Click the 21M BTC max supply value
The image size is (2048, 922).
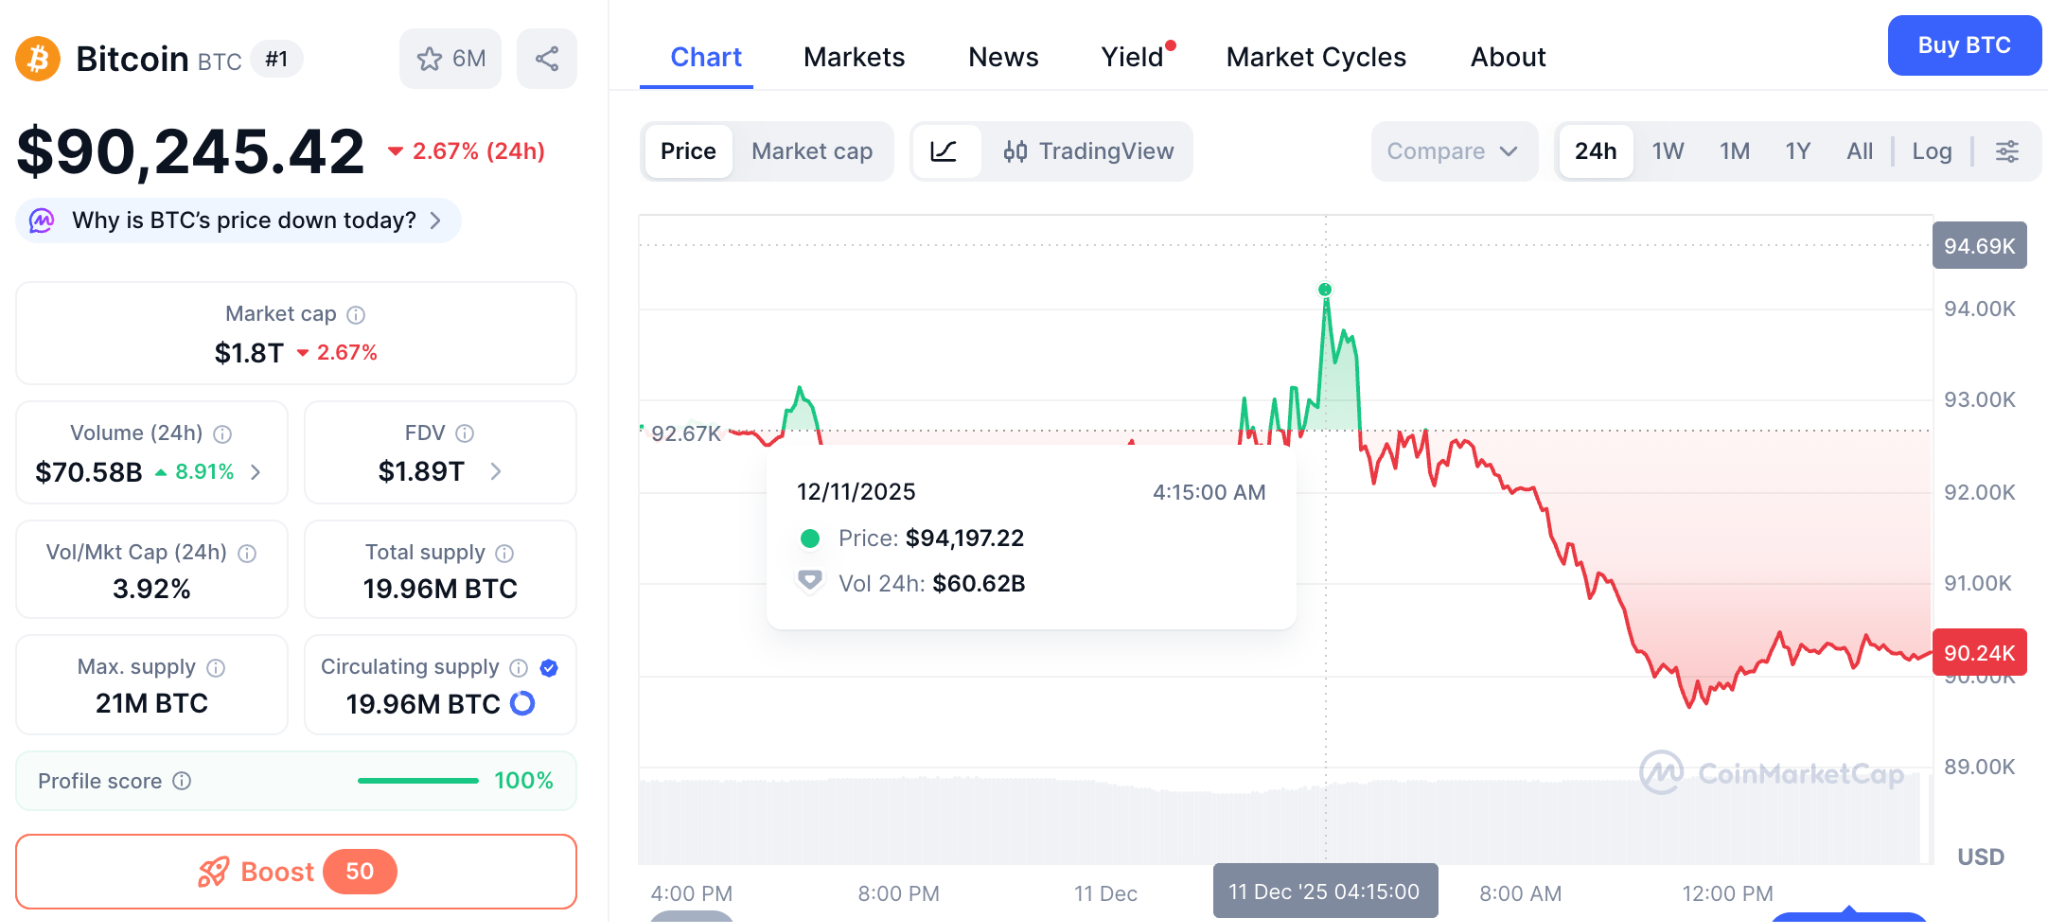coord(152,704)
